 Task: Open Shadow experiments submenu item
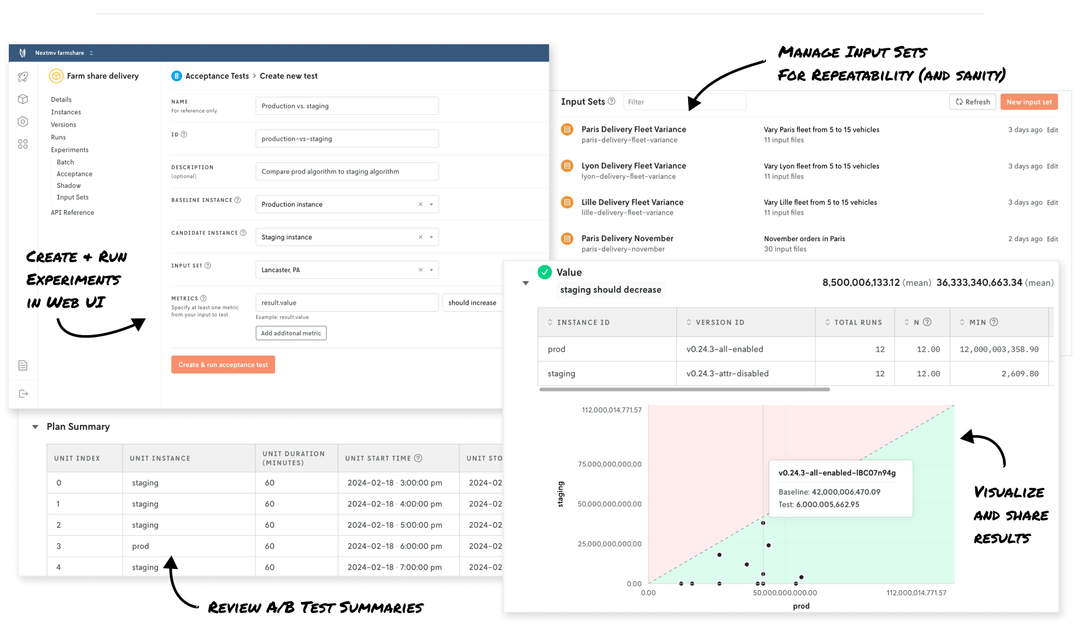point(68,185)
